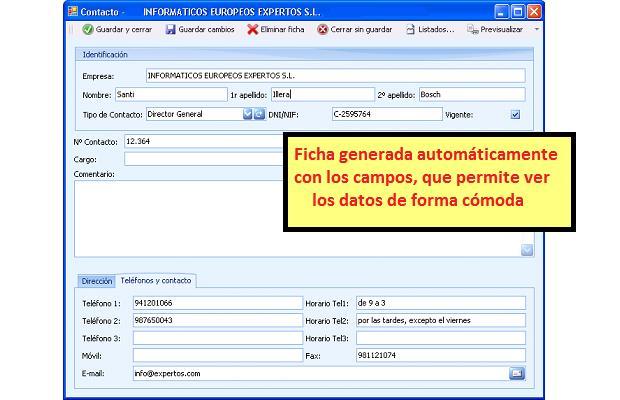The height and width of the screenshot is (400, 620).
Task: Click the Cargo field
Action: 204,159
